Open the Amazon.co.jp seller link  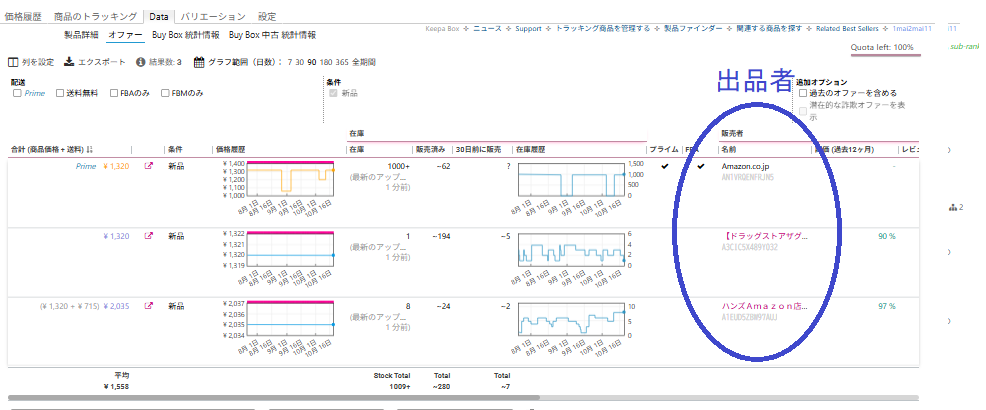pyautogui.click(x=745, y=166)
